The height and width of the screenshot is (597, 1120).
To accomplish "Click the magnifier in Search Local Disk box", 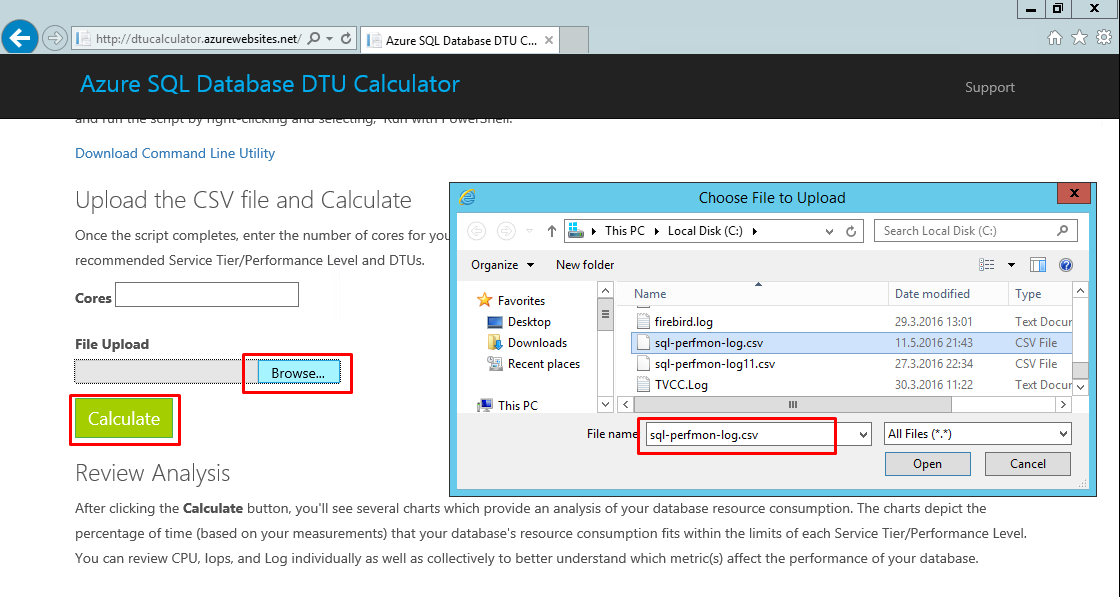I will tap(1063, 230).
